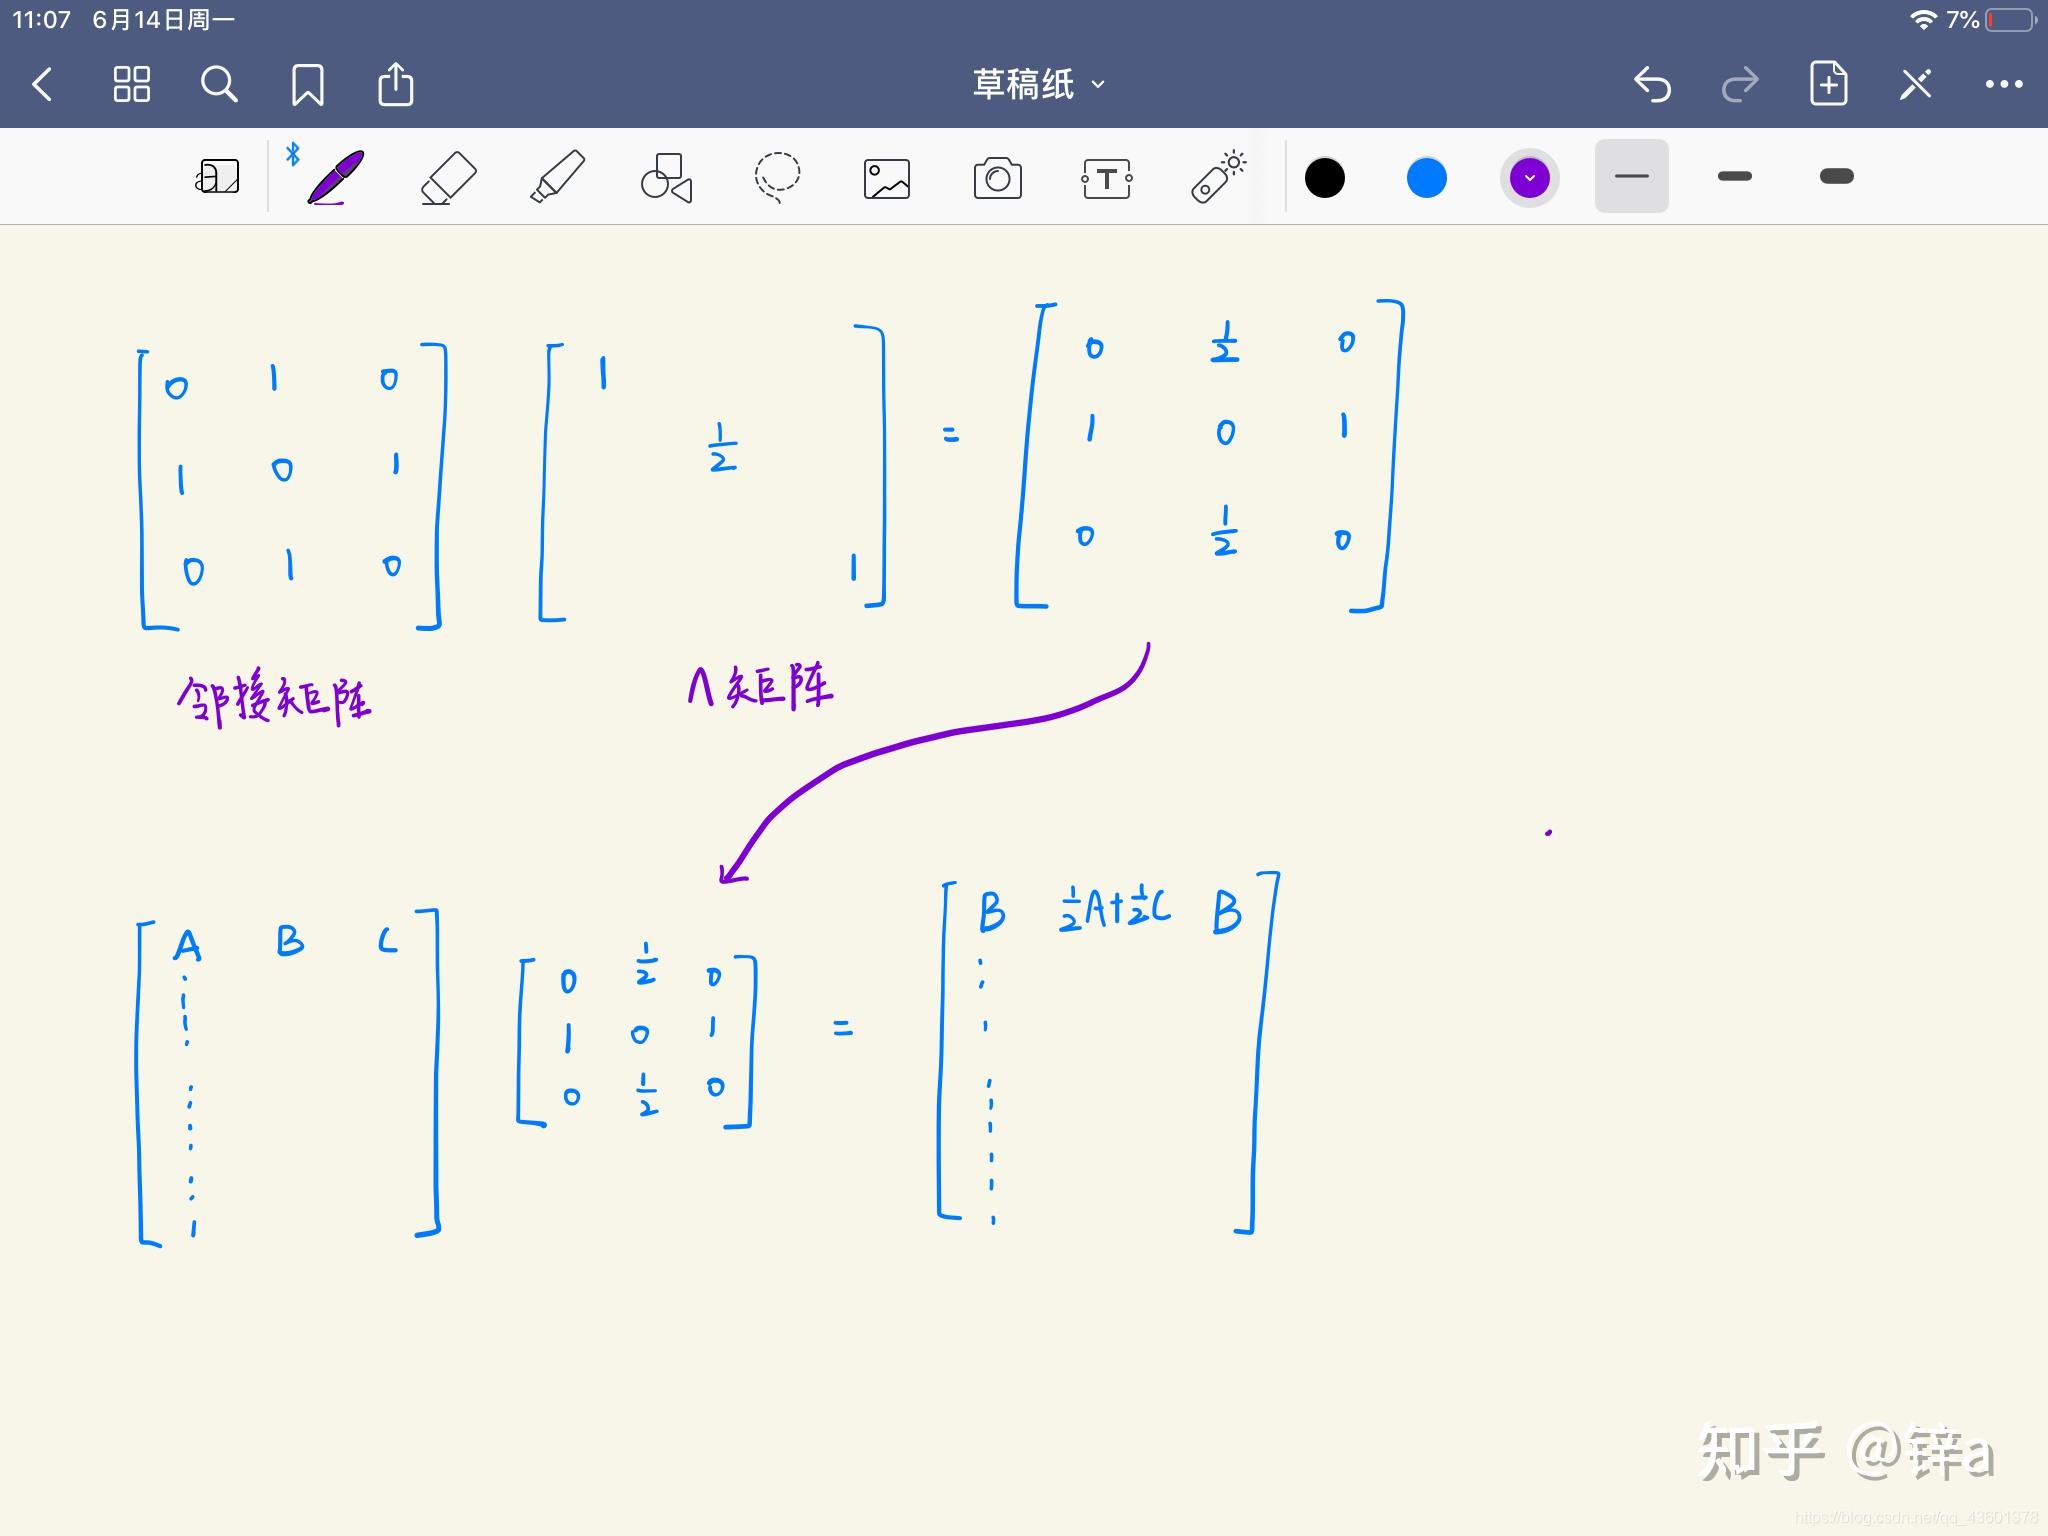The width and height of the screenshot is (2048, 1536).
Task: Select the Text box tool
Action: pyautogui.click(x=1106, y=179)
